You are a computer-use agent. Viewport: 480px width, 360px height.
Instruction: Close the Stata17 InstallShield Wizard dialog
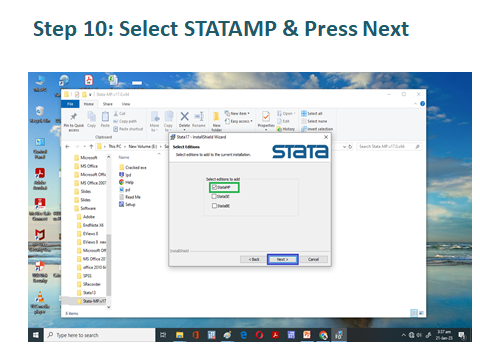pyautogui.click(x=326, y=137)
